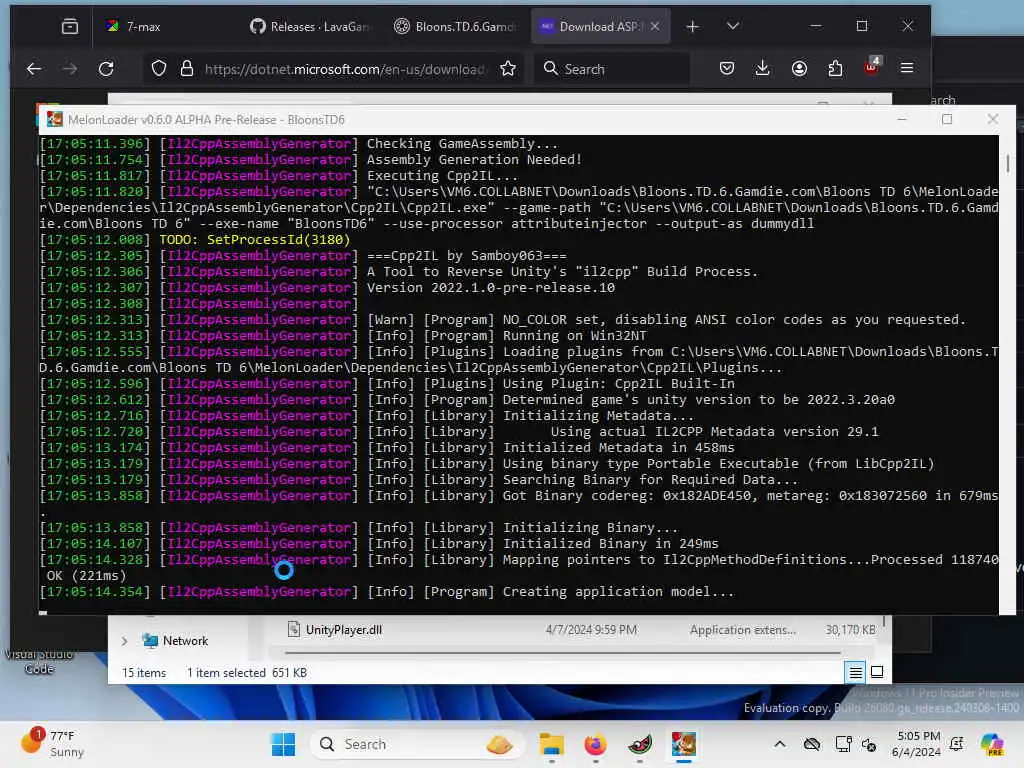Open Firefox downloads panel
The width and height of the screenshot is (1024, 768).
pos(762,69)
